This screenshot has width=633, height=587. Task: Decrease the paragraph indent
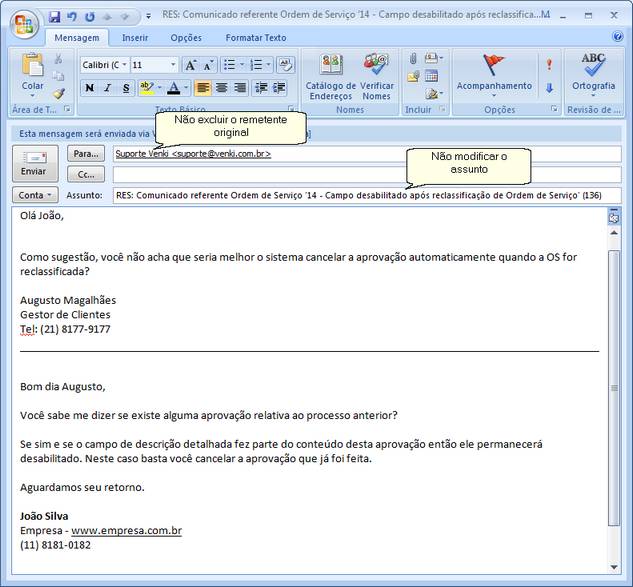click(x=261, y=88)
